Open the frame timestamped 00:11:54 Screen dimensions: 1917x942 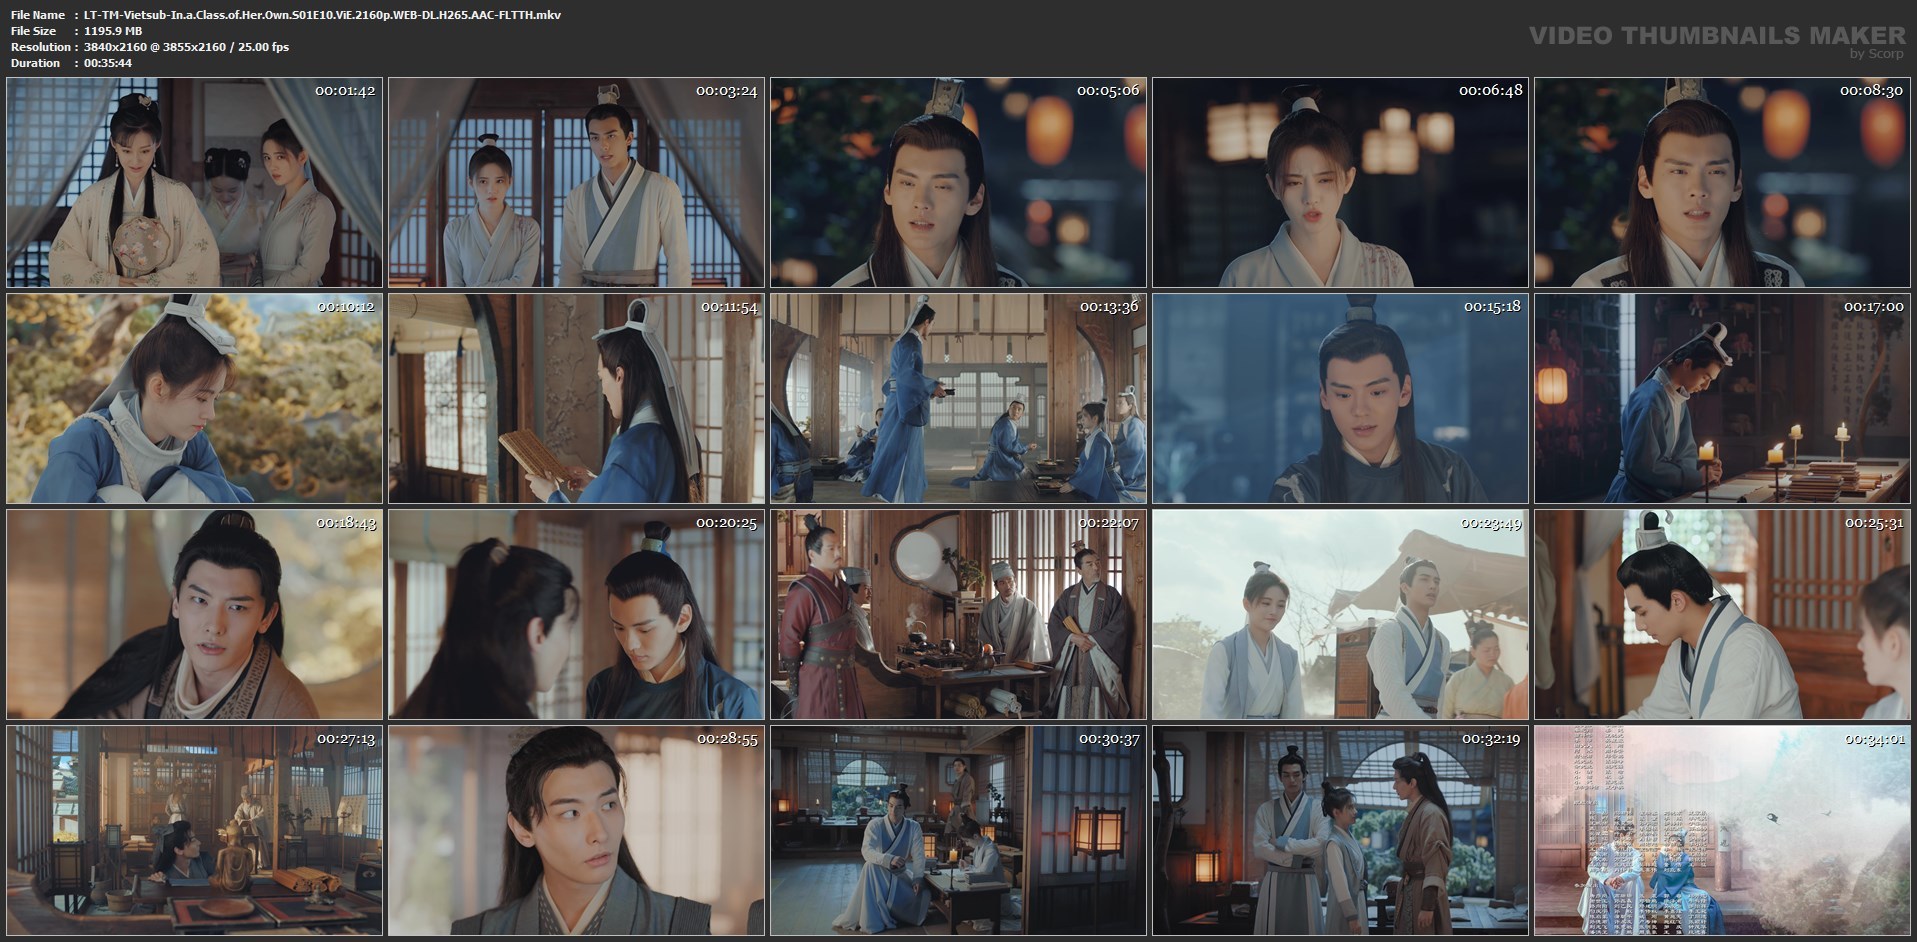pyautogui.click(x=576, y=399)
